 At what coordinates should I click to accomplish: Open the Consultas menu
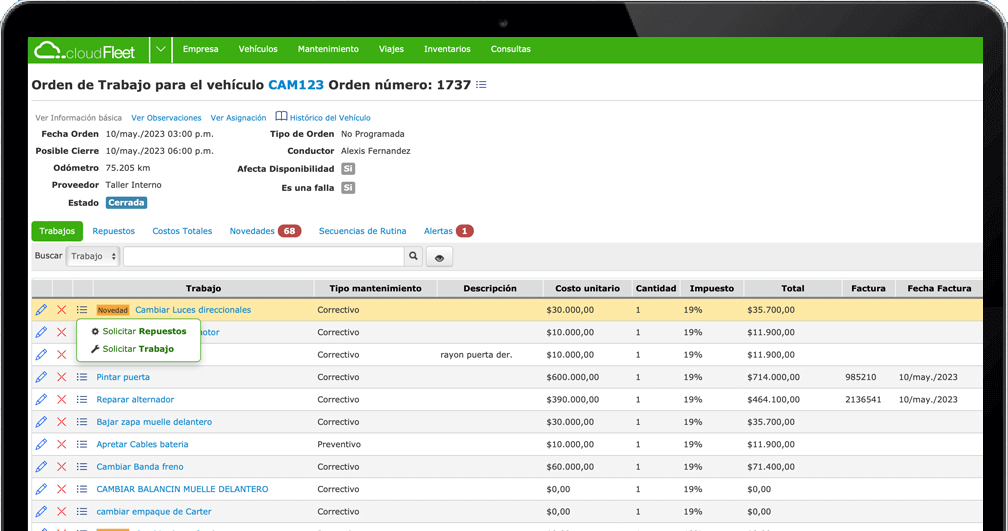(510, 49)
